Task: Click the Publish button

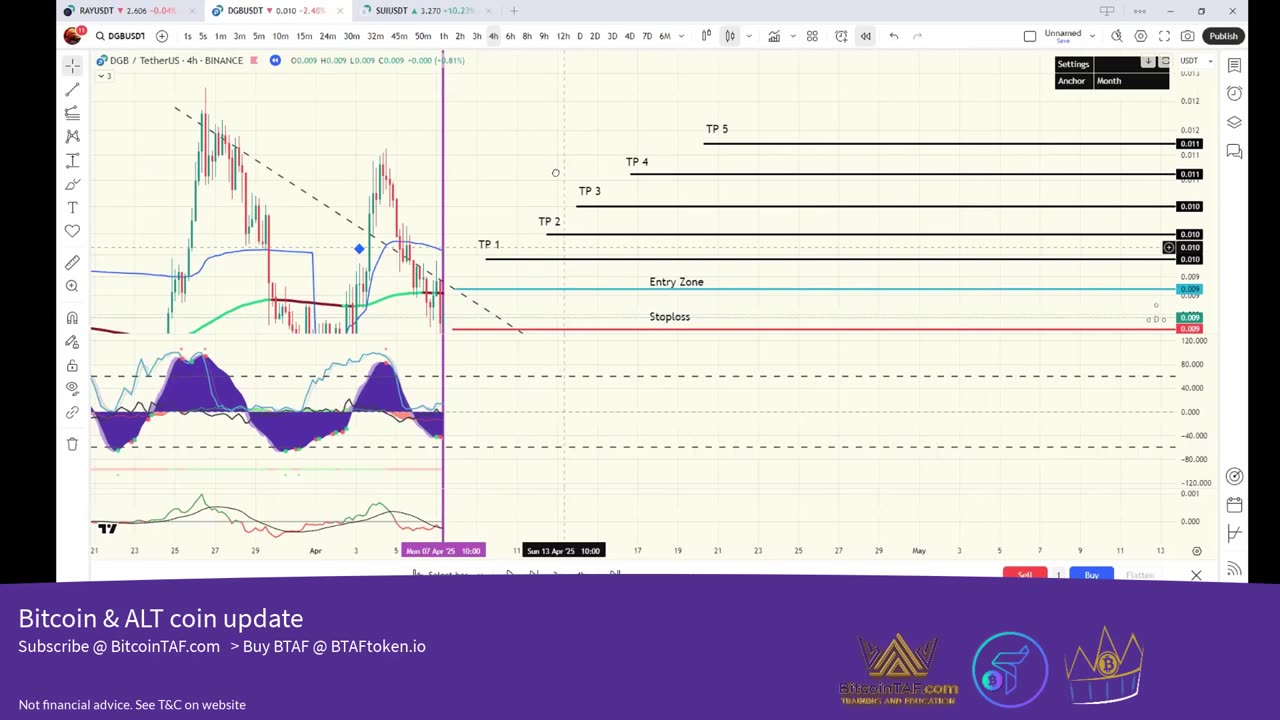Action: [x=1223, y=36]
